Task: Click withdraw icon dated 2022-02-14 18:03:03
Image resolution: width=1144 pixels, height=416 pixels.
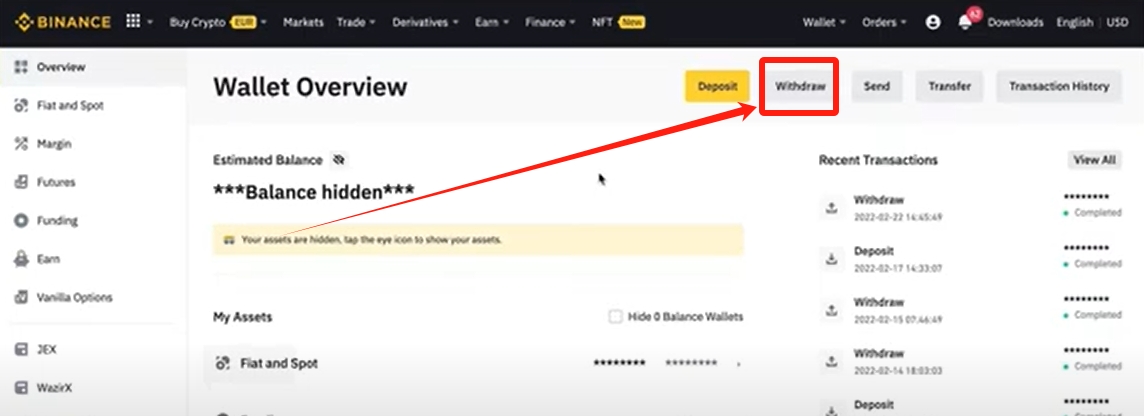Action: (831, 361)
